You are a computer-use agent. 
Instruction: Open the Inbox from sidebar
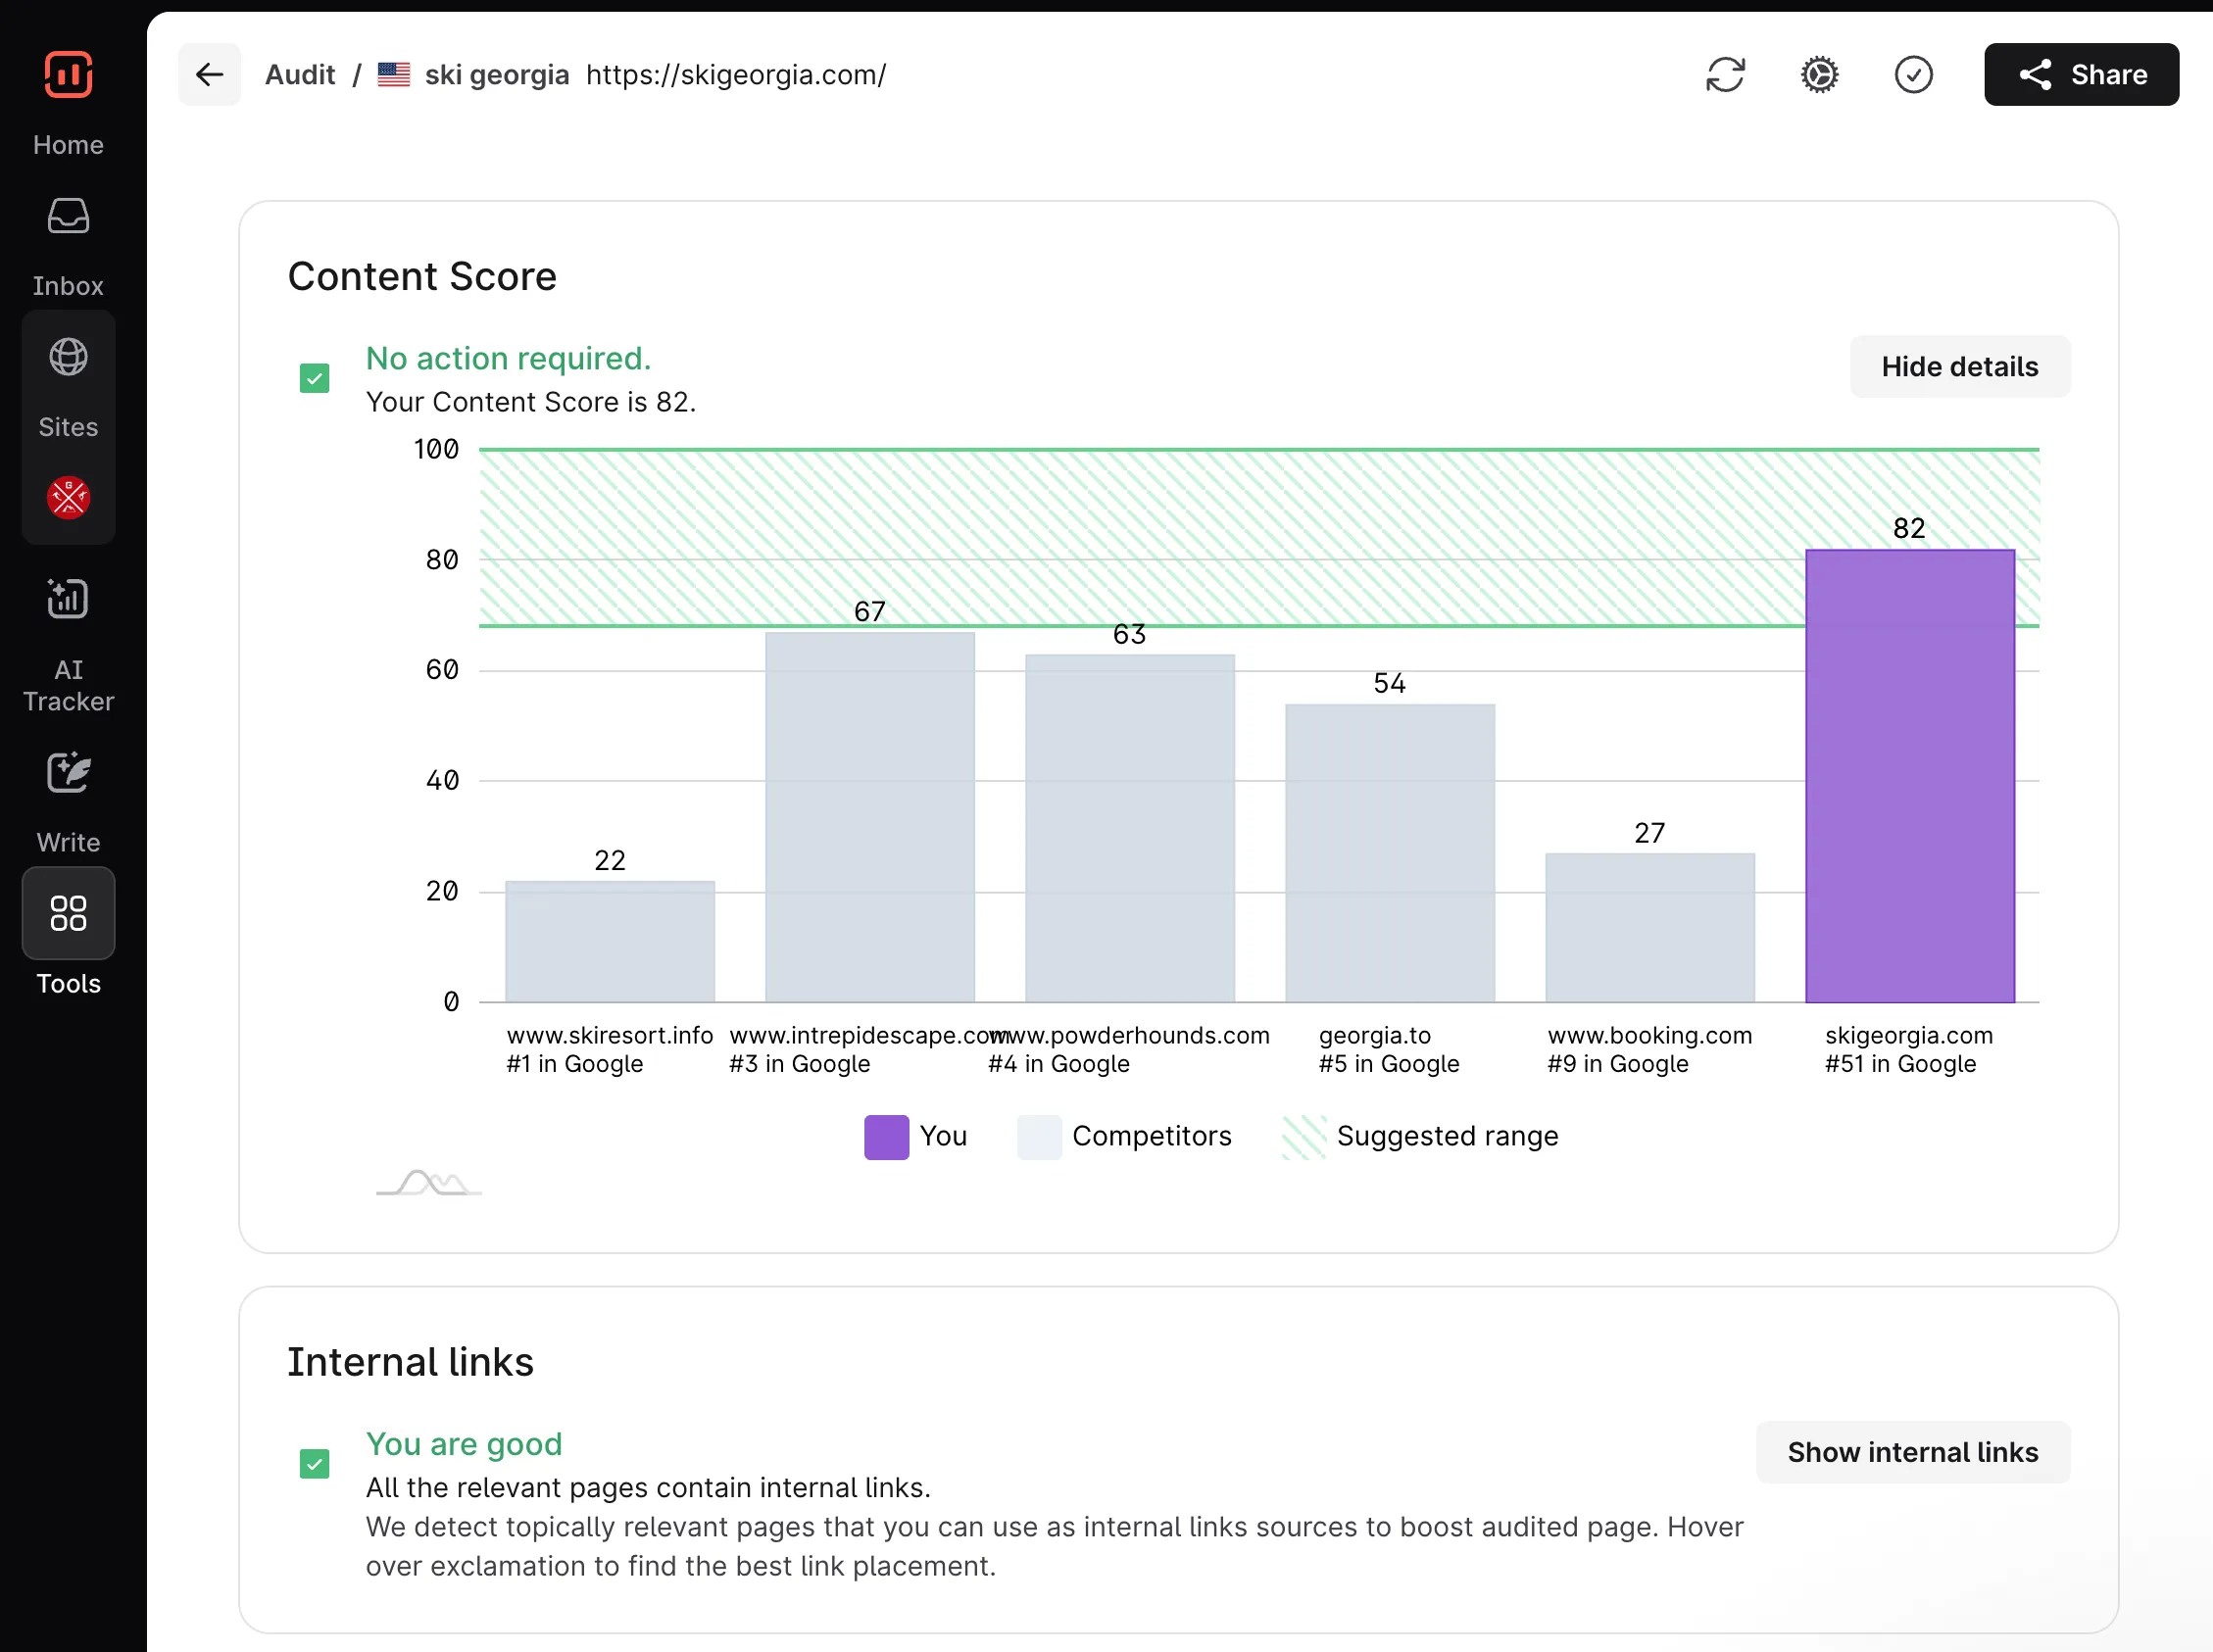[x=68, y=217]
